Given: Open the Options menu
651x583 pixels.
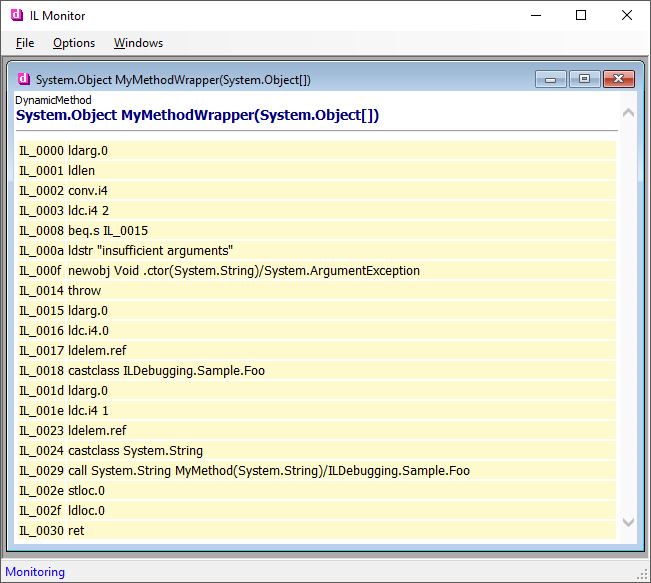Looking at the screenshot, I should coord(74,43).
